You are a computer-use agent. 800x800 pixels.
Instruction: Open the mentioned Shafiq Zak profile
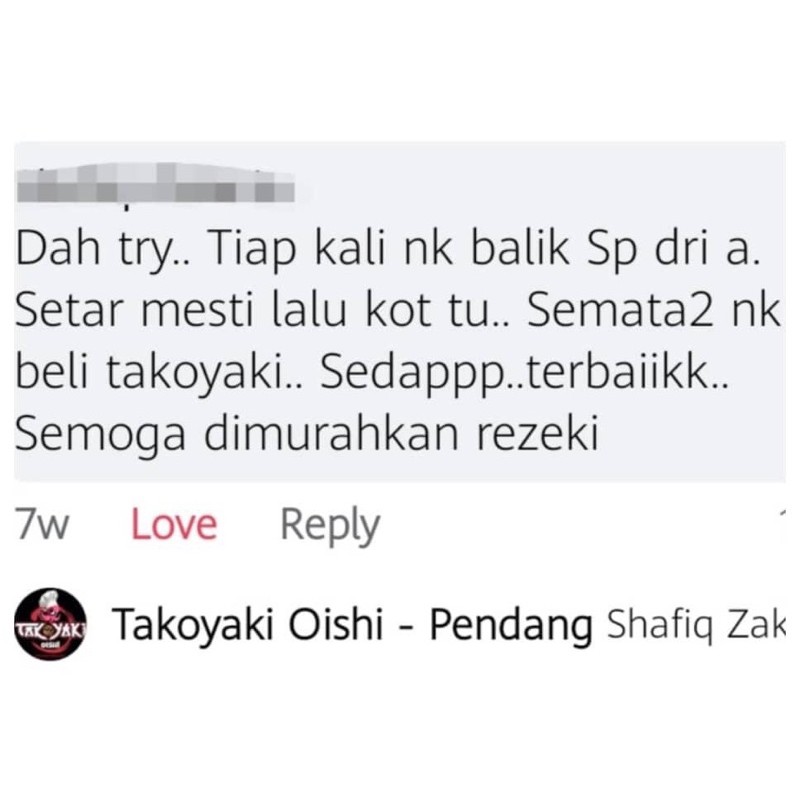[695, 624]
